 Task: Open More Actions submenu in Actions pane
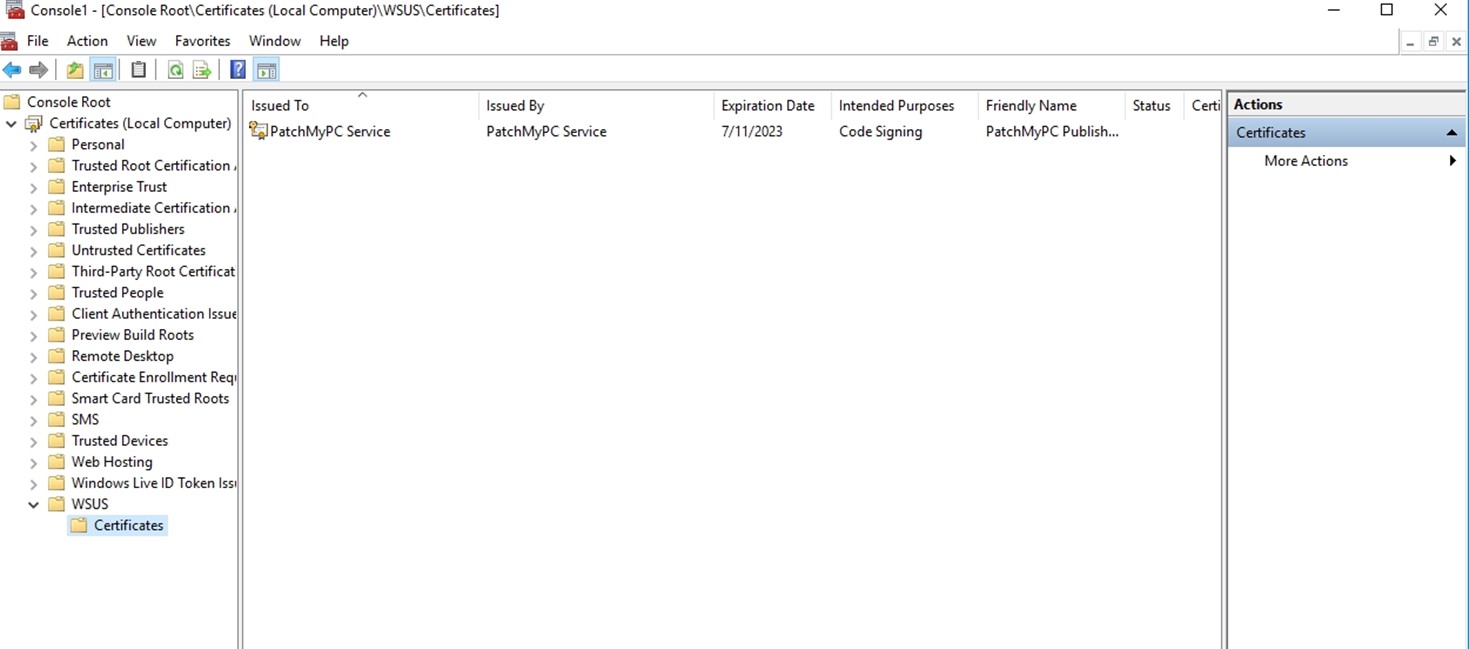[1346, 161]
